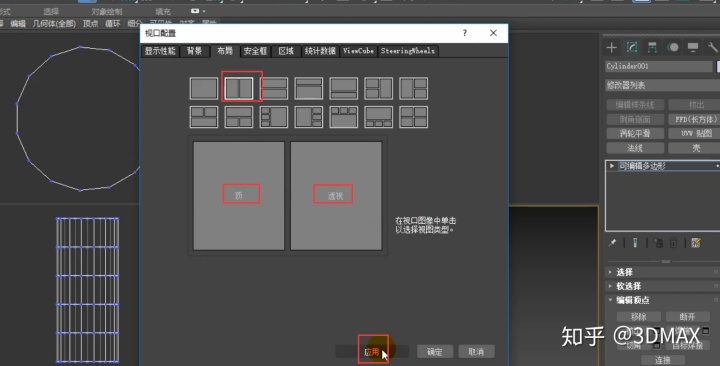Viewport: 720px width, 366px height.
Task: Open the Display command panel icon
Action: tap(693, 47)
